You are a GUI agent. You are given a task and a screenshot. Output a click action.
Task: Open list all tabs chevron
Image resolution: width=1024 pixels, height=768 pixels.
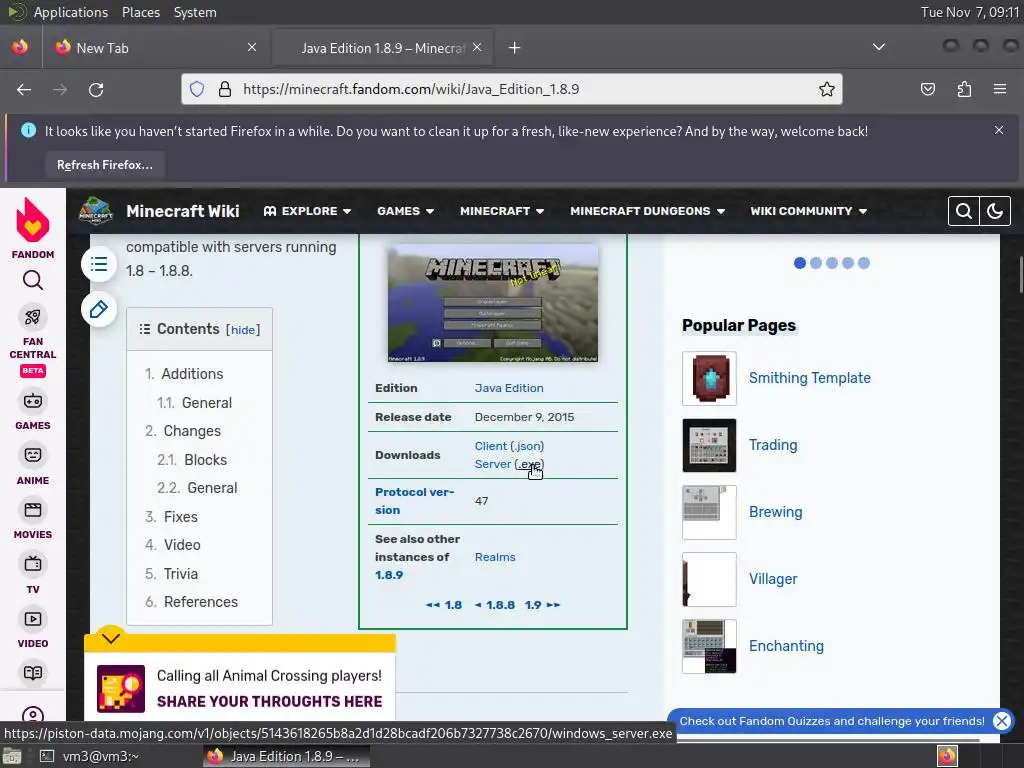(879, 47)
